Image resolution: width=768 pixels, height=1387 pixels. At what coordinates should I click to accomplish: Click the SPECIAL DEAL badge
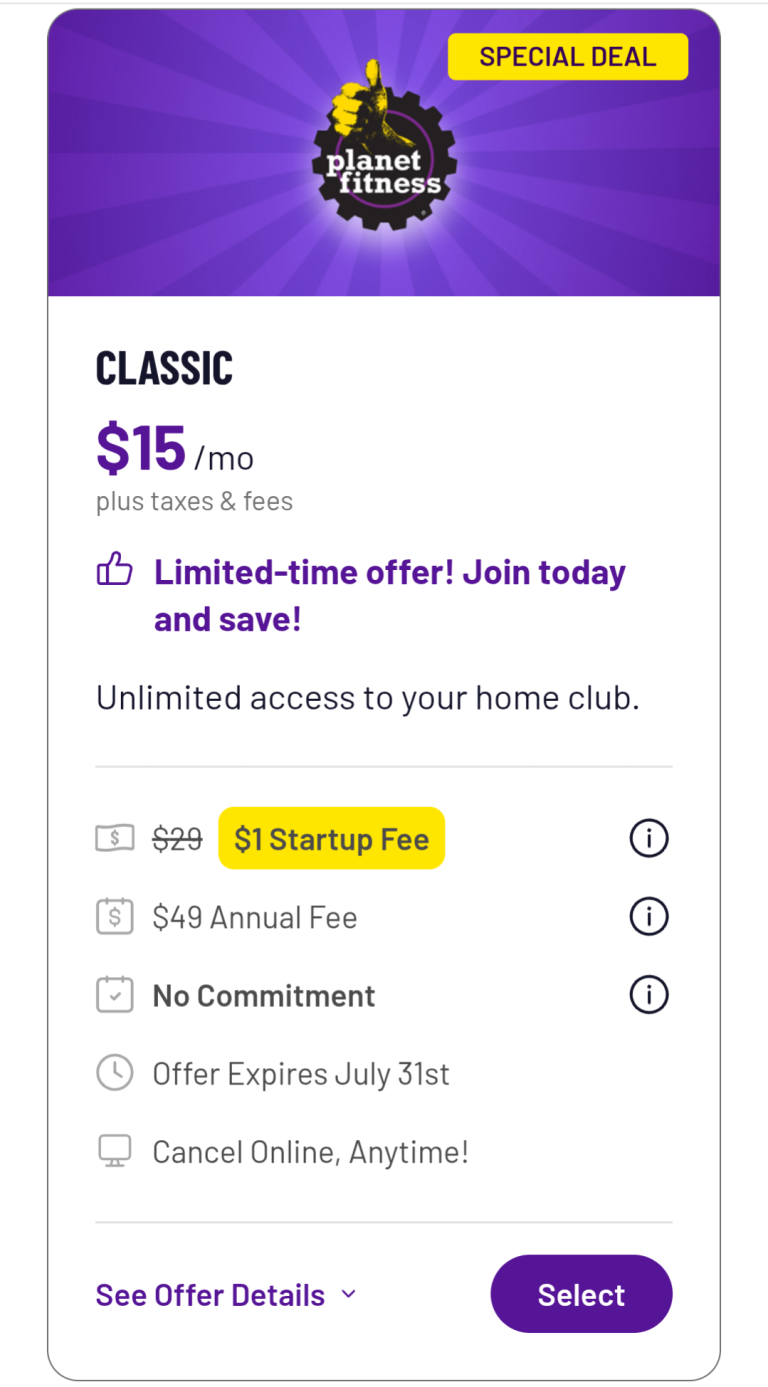[567, 57]
